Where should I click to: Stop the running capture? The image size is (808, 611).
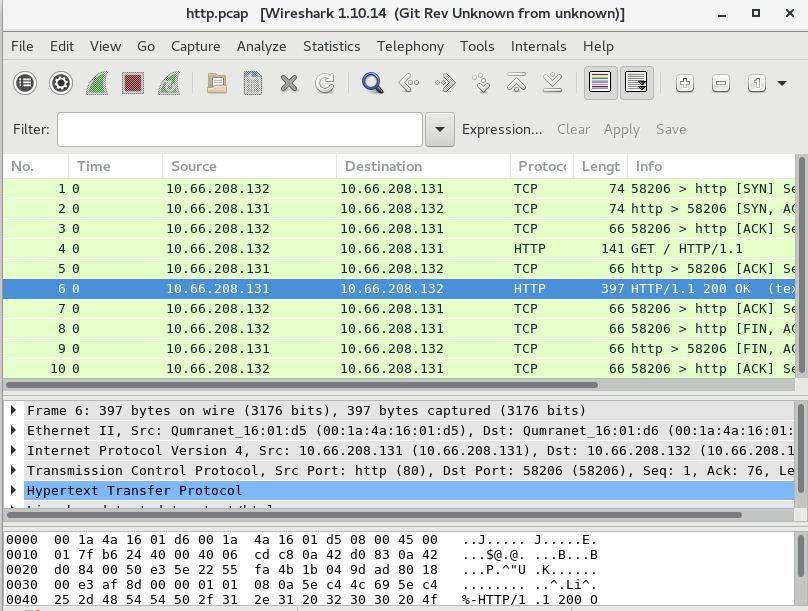pos(133,83)
